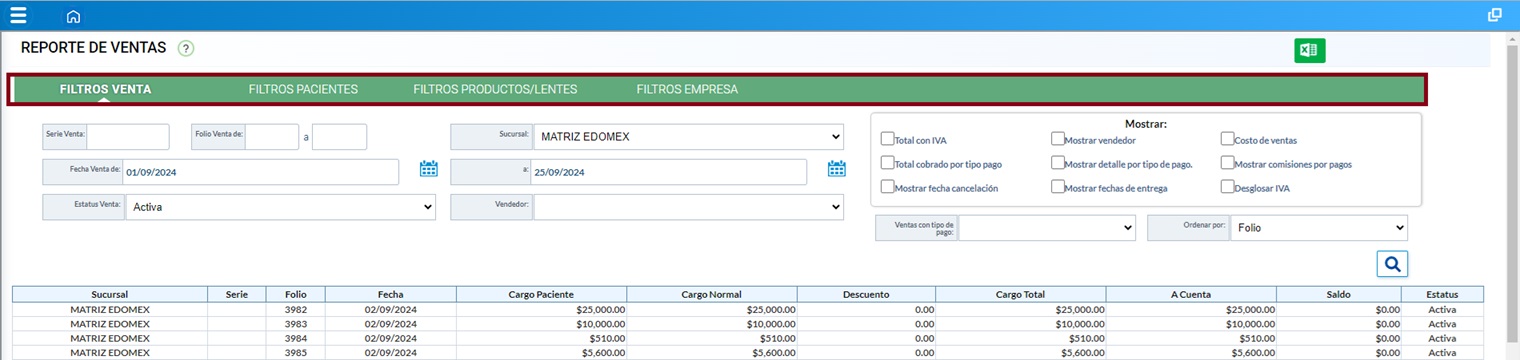Viewport: 1520px width, 360px height.
Task: Click the Sucursal column header
Action: (110, 295)
